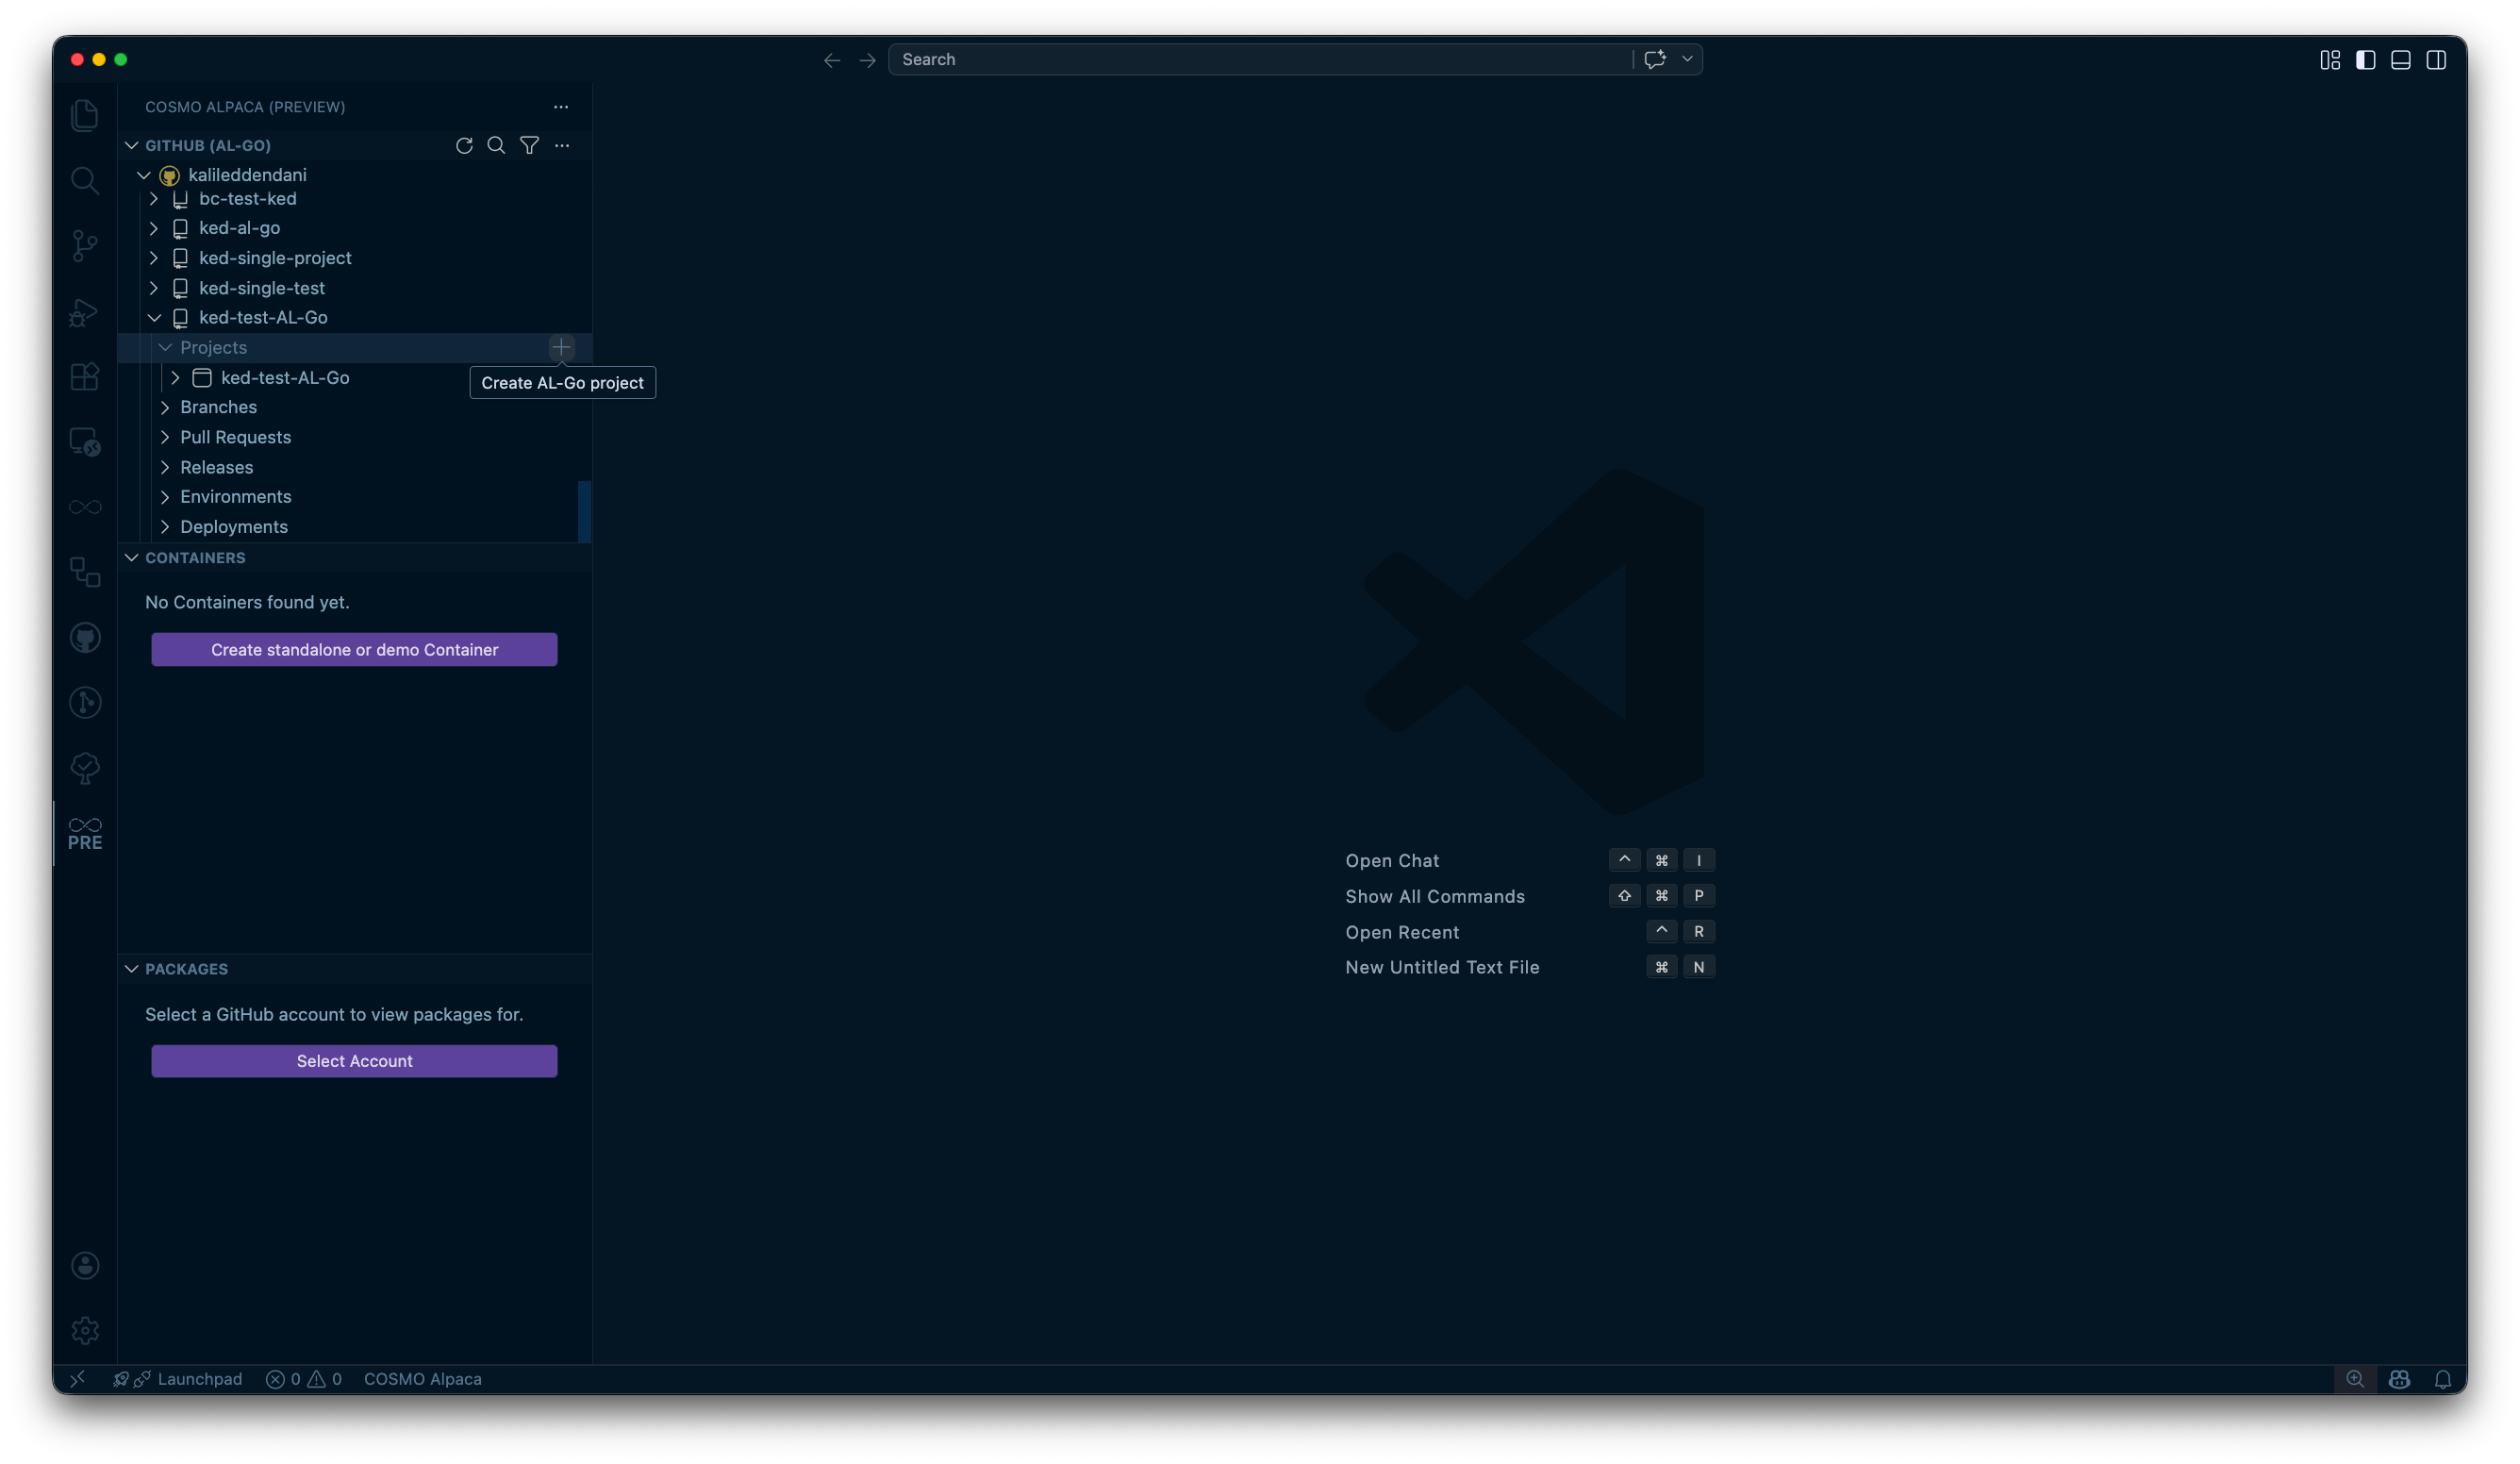Viewport: 2520px width, 1464px height.
Task: Expand the Deployments node
Action: (165, 527)
